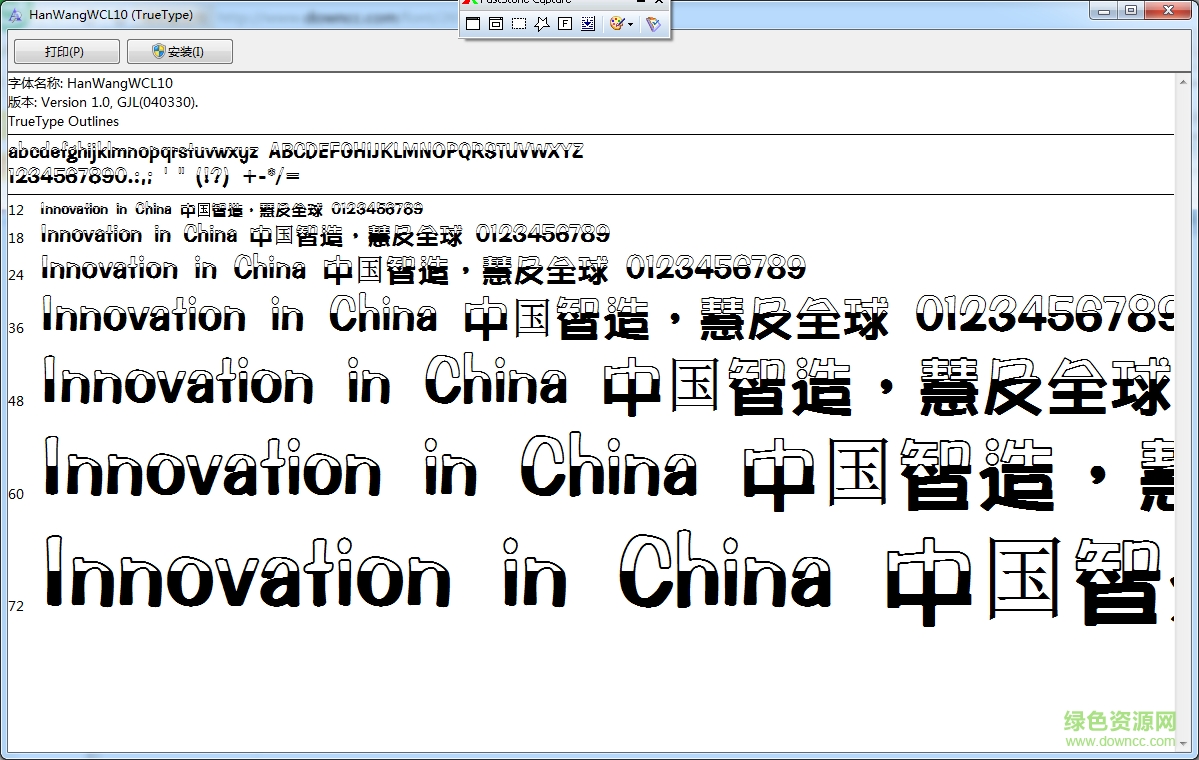Click the Capture Scrolling Window icon
Screen dimensions: 1199x760
pos(588,24)
